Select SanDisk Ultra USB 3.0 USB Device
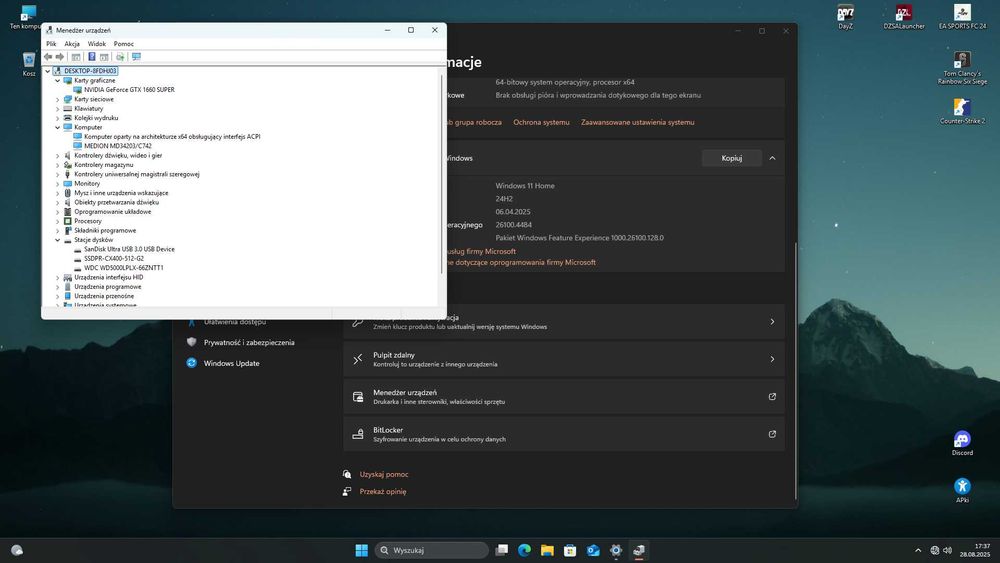1000x563 pixels. point(129,249)
